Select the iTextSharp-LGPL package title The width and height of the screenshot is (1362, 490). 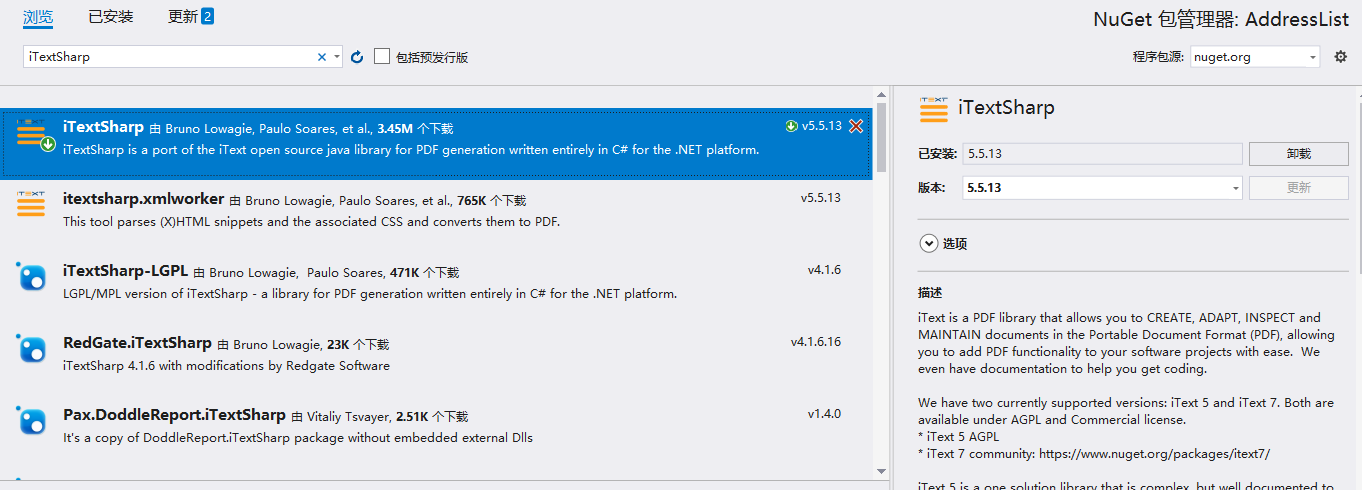point(125,271)
